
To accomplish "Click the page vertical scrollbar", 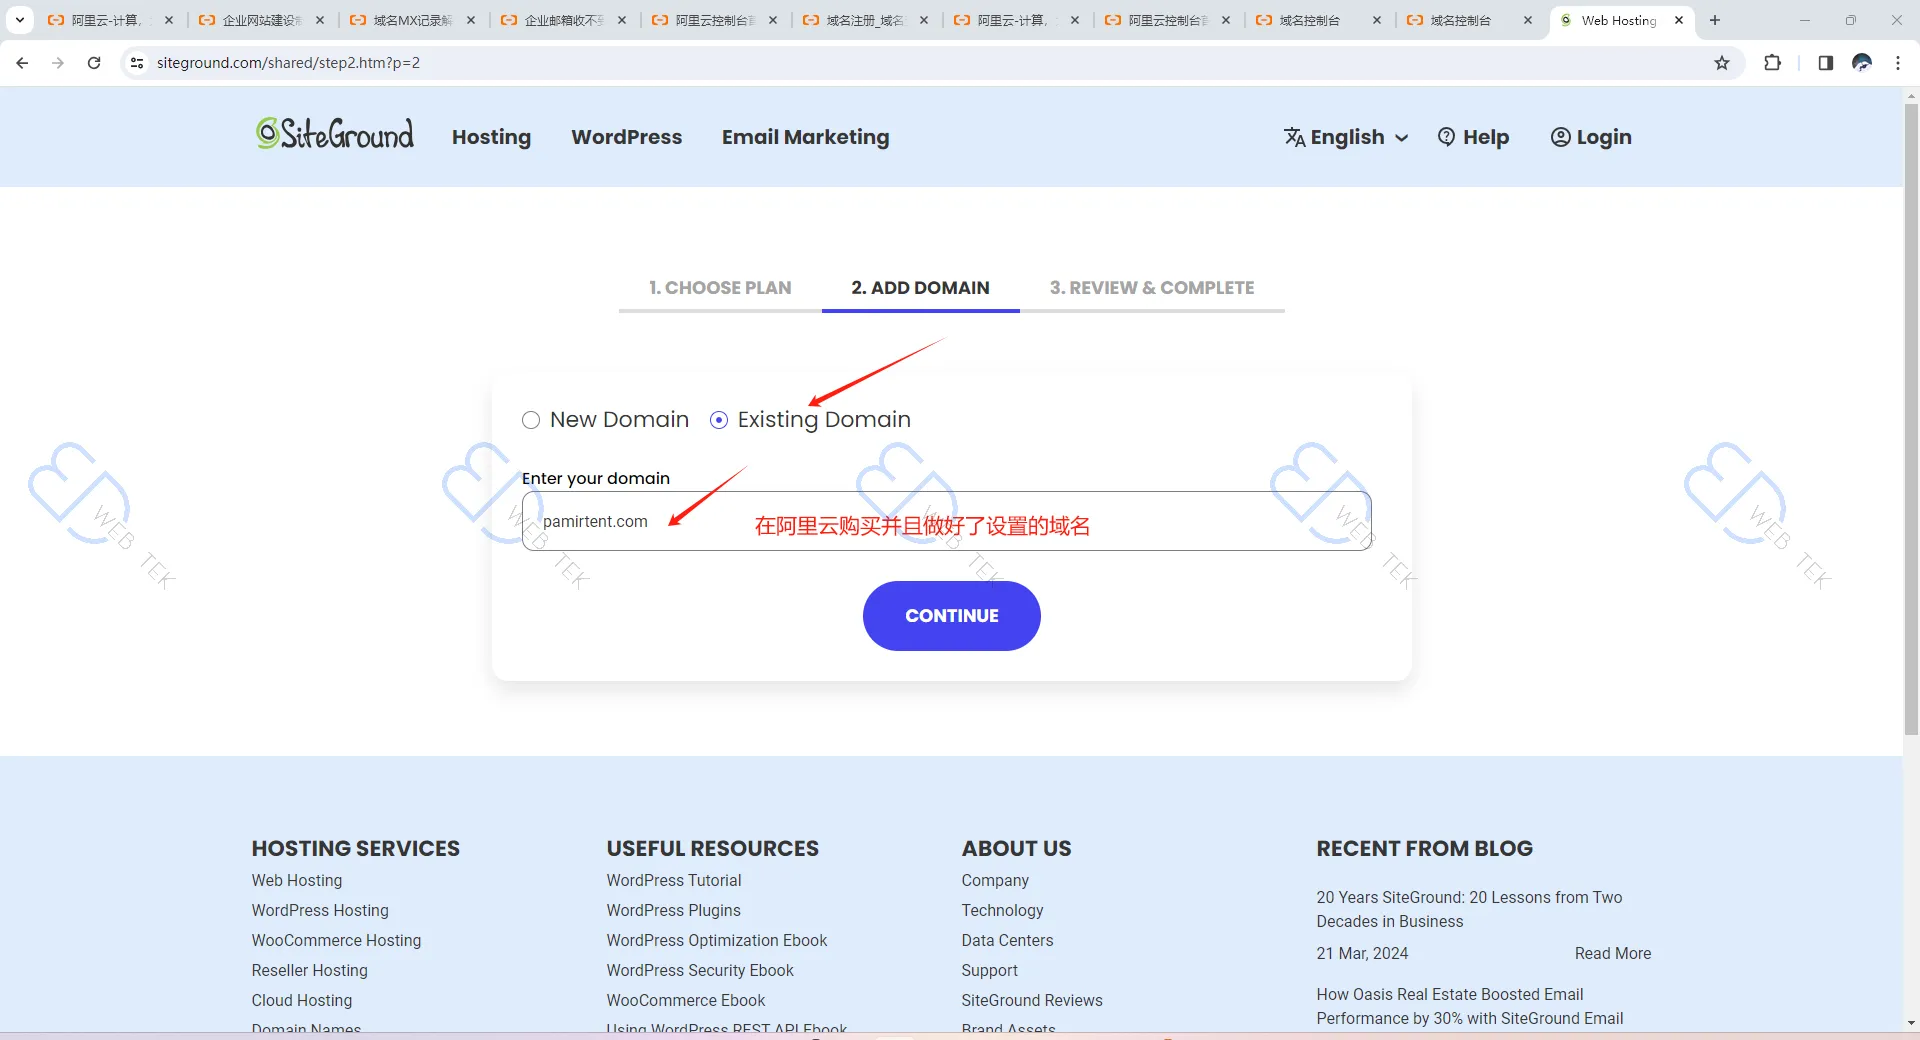I will pyautogui.click(x=1911, y=420).
